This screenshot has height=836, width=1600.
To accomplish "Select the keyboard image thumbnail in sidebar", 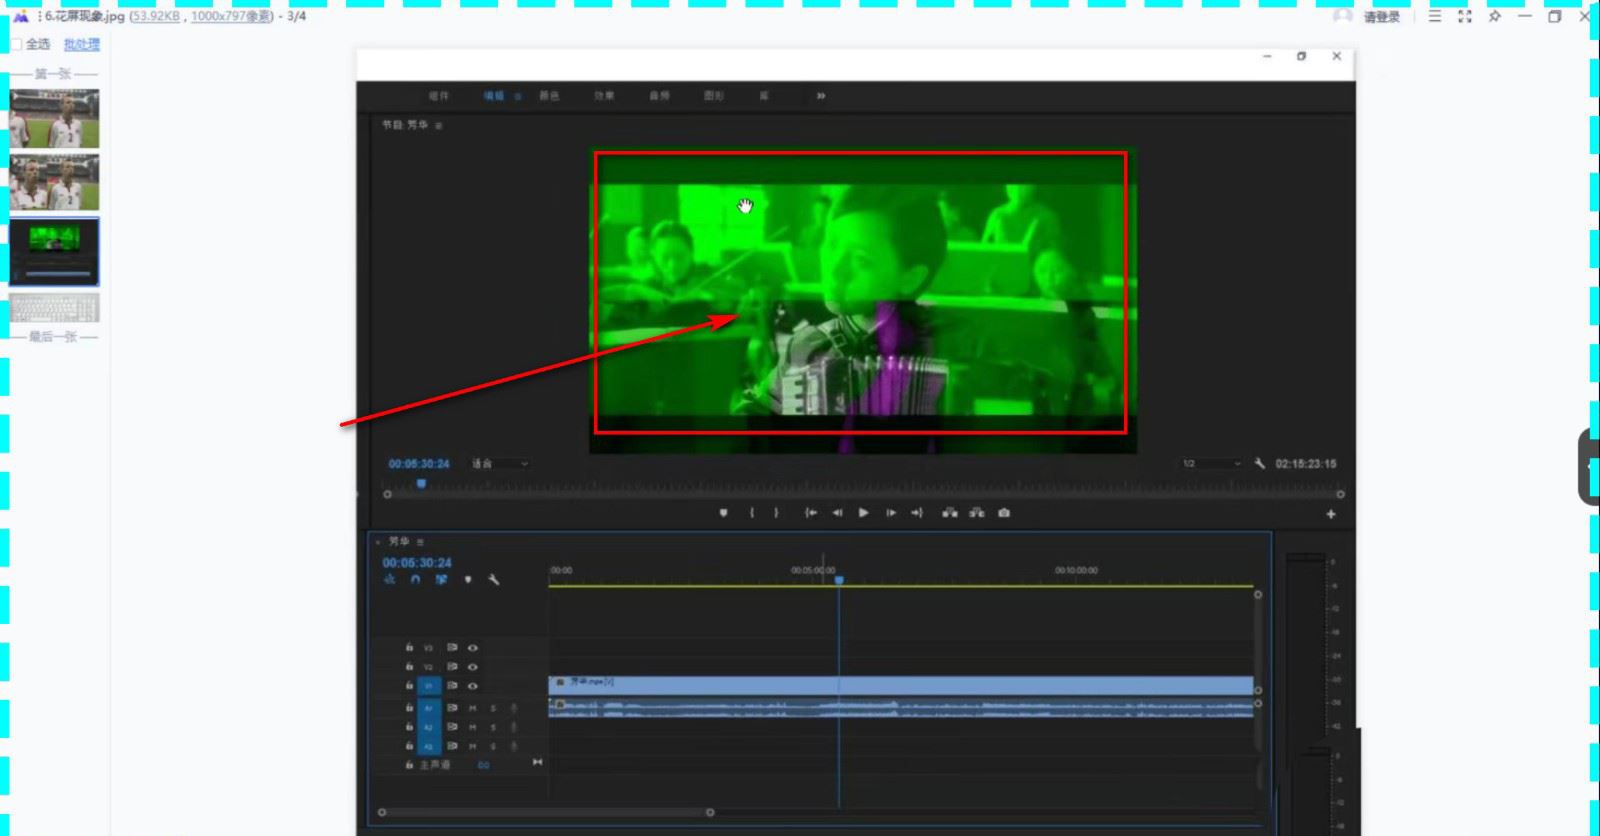I will [55, 308].
